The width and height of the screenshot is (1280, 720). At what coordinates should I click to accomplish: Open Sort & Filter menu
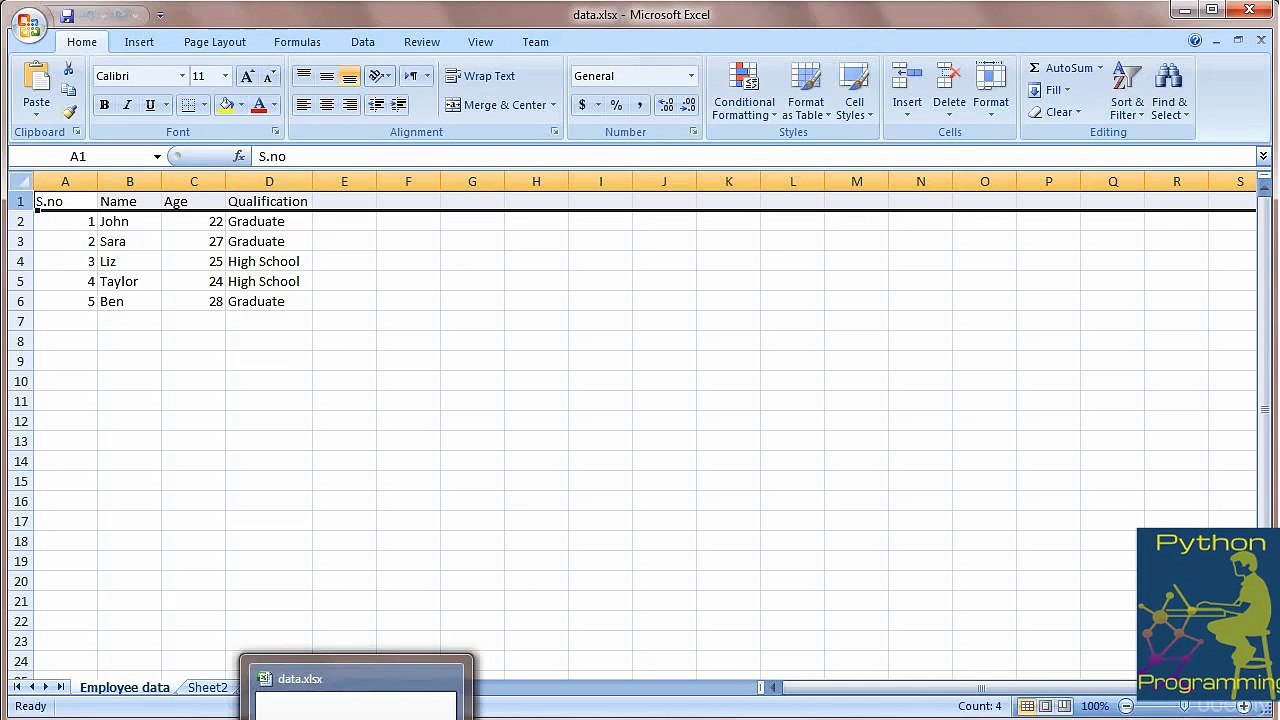tap(1127, 92)
